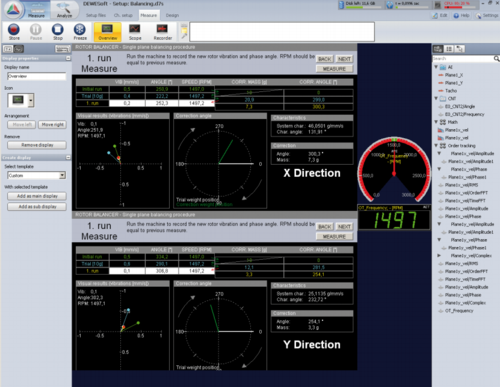Click the channel Search field
Image resolution: width=500 pixels, height=387 pixels.
click(463, 59)
